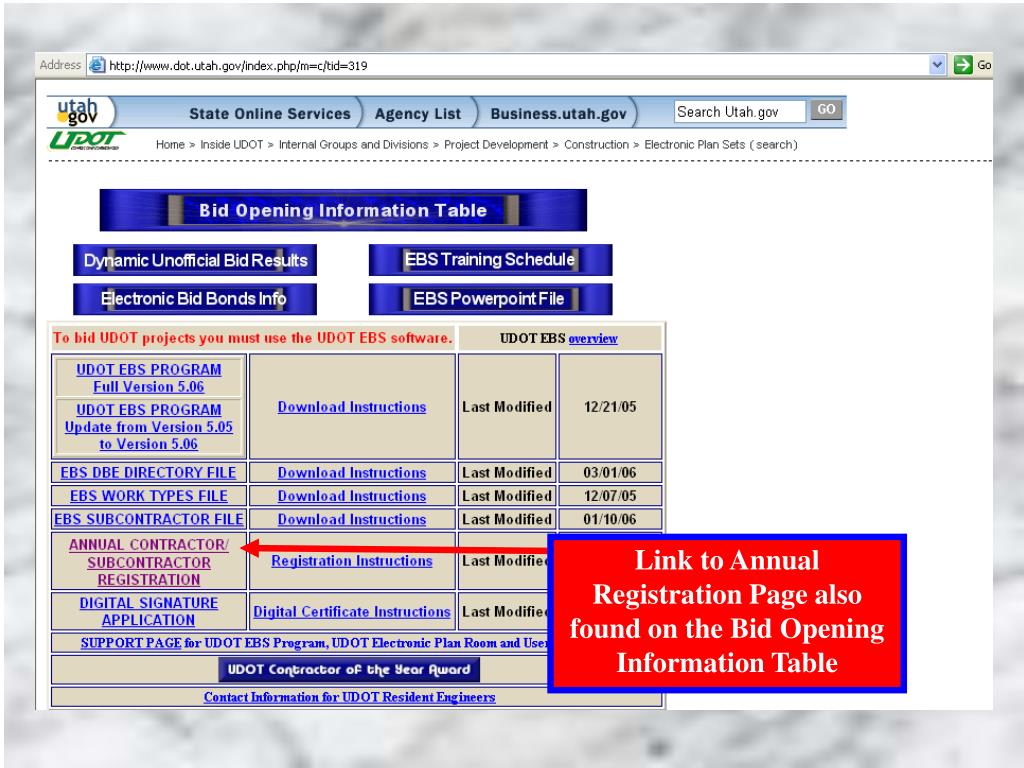Open Download Instructions for Subcontractor file

[x=352, y=520]
